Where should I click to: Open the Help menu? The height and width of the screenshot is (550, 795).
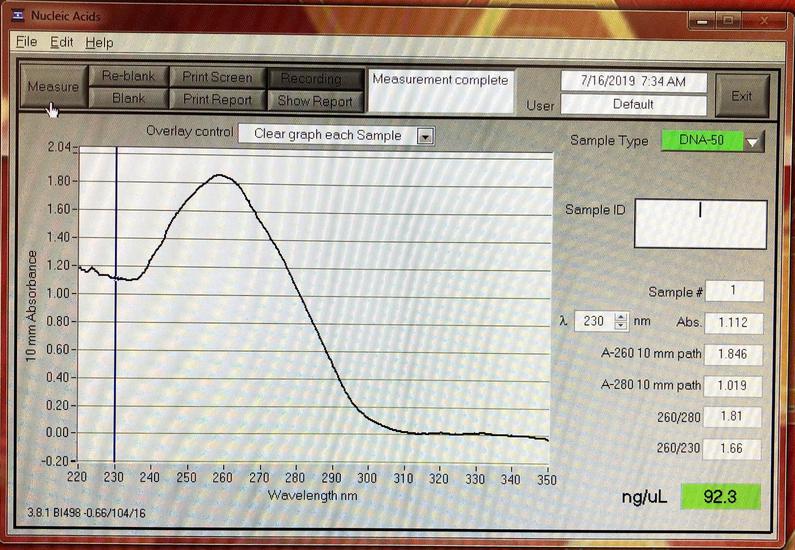tap(99, 42)
